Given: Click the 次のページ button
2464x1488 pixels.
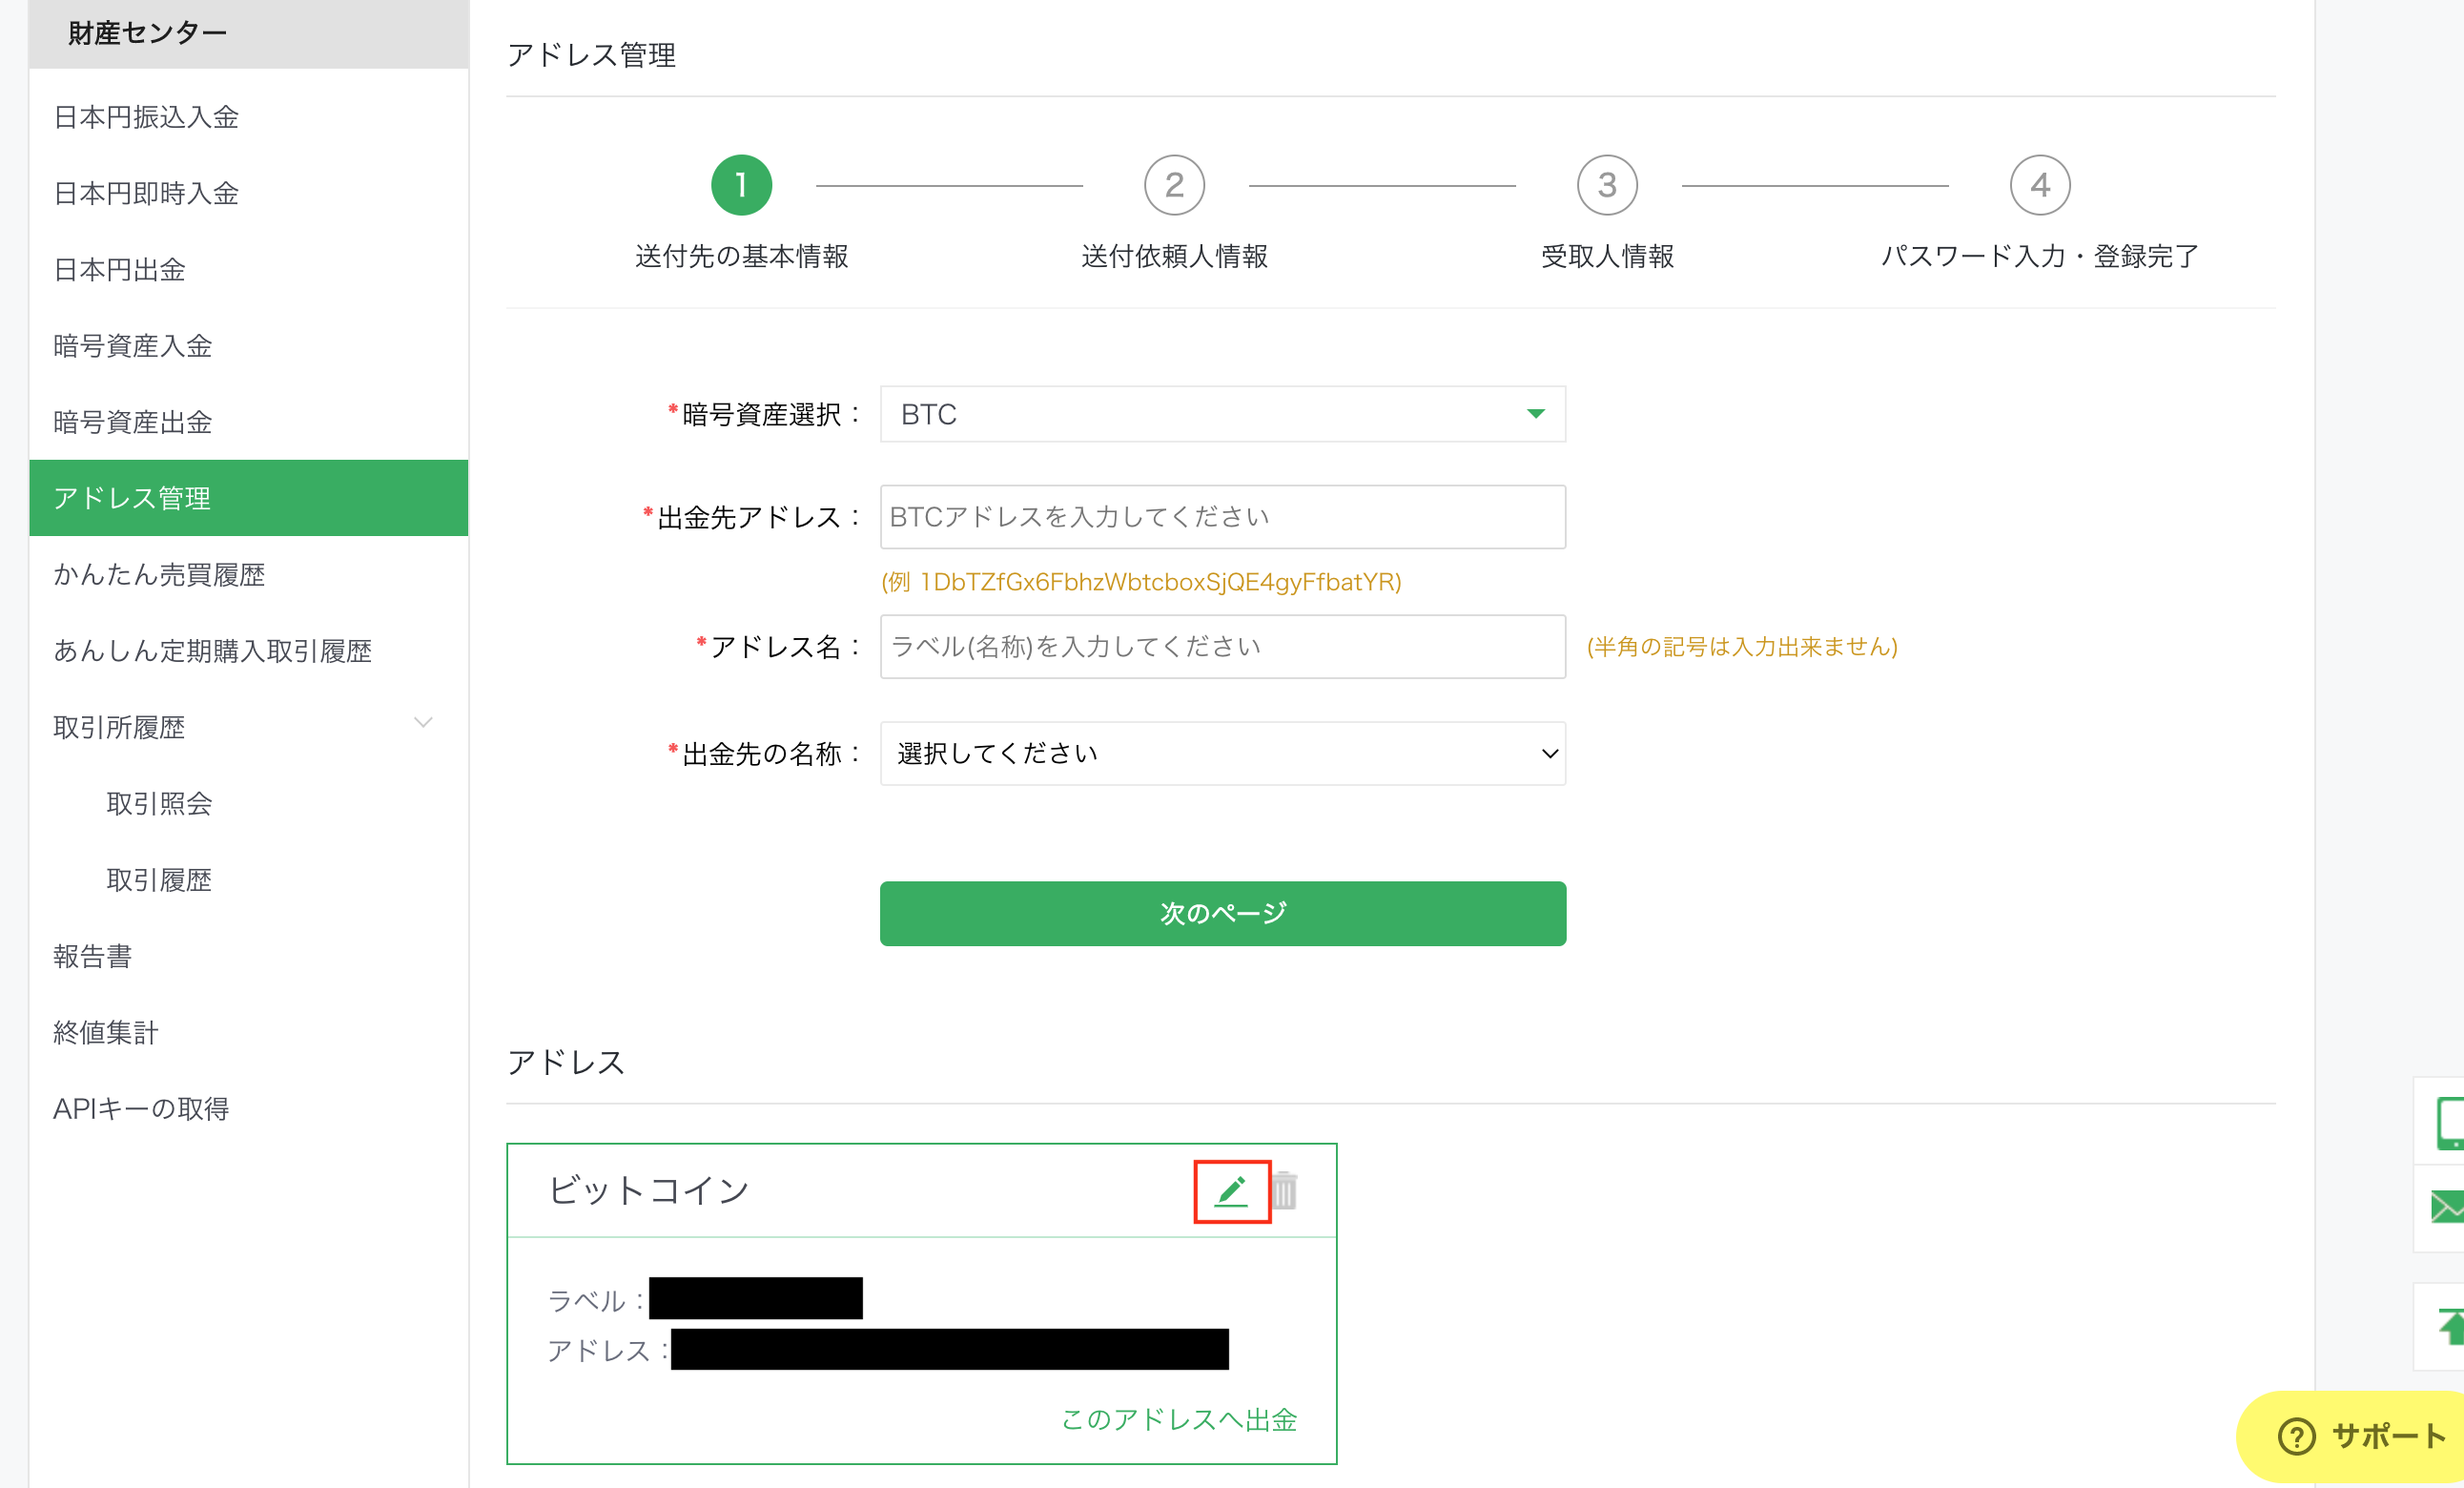Looking at the screenshot, I should (1223, 913).
